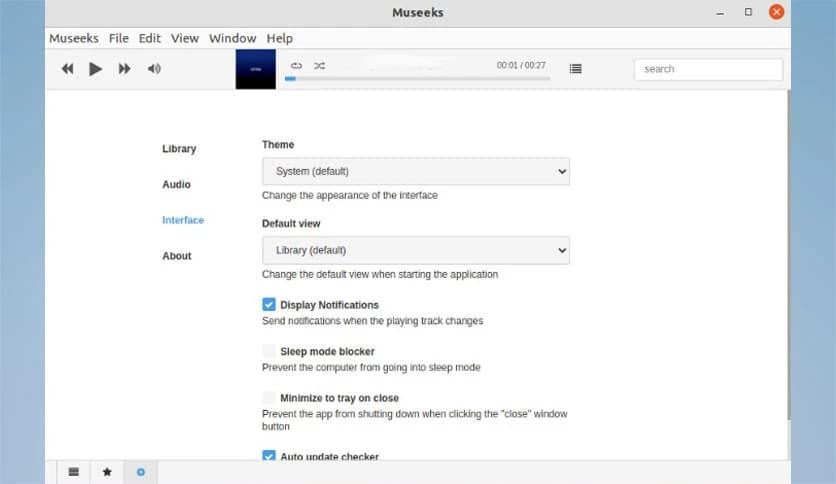836x484 pixels.
Task: Focus the search input field
Action: pyautogui.click(x=708, y=69)
